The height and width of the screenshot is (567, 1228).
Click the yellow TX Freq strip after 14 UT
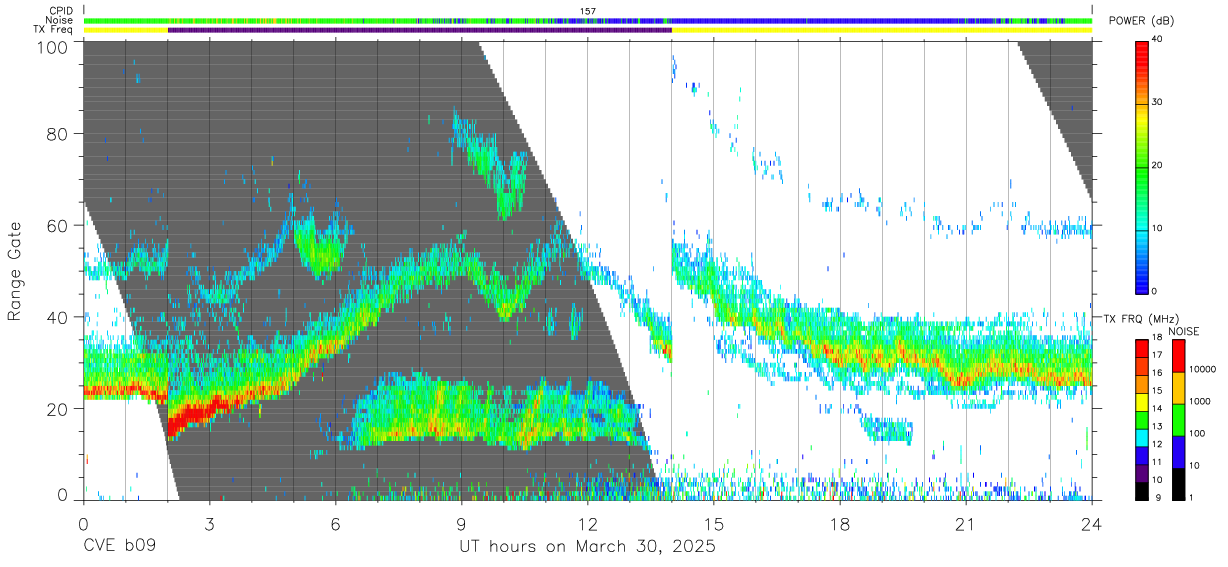[882, 30]
